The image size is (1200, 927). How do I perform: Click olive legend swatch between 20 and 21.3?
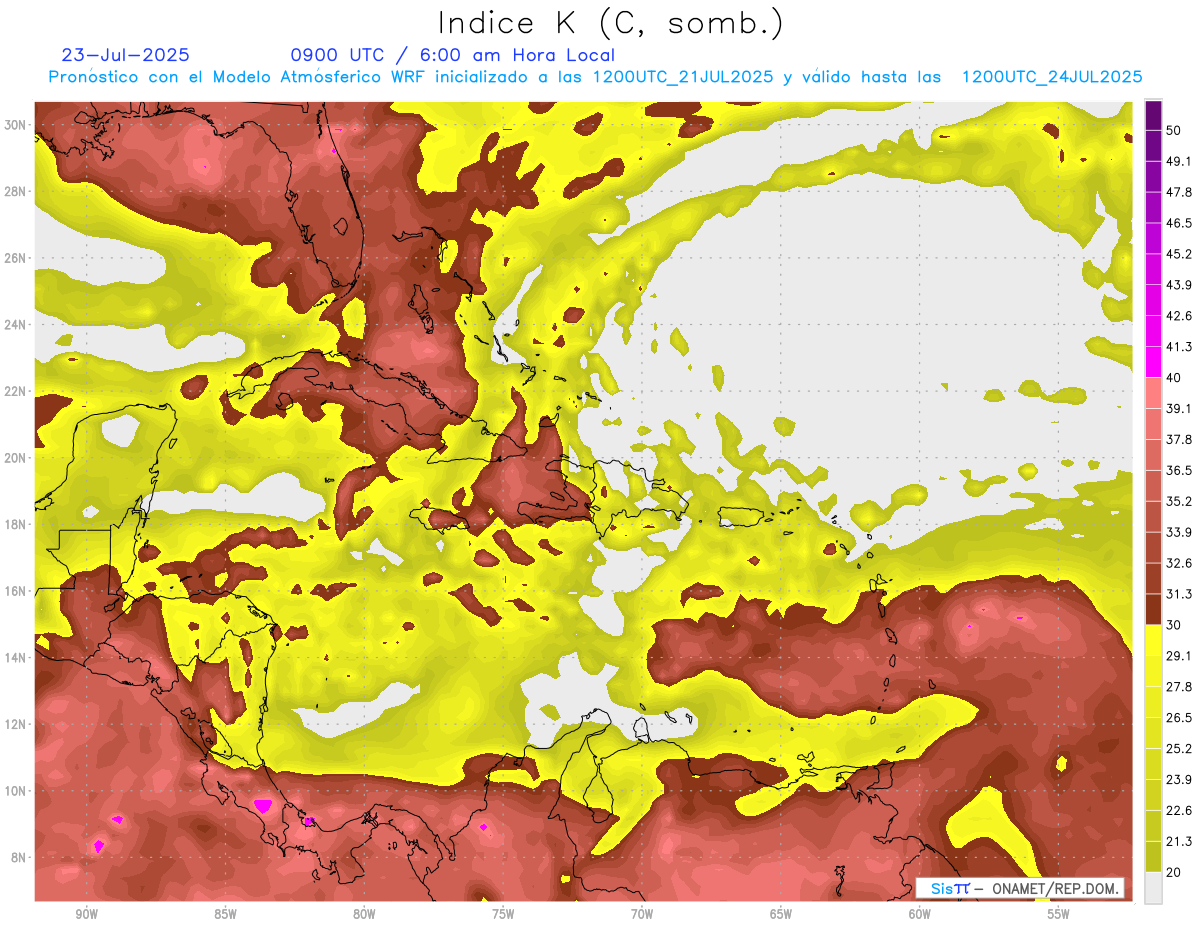(x=1153, y=857)
